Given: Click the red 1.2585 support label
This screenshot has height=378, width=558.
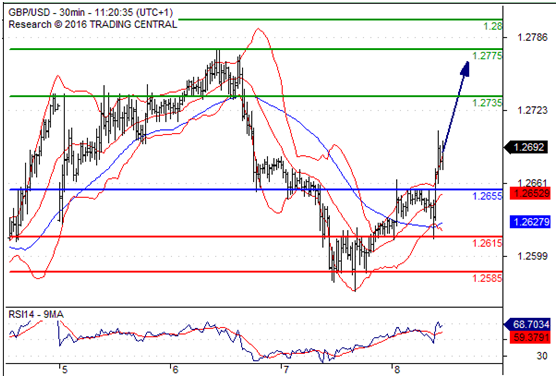Looking at the screenshot, I should coord(487,278).
